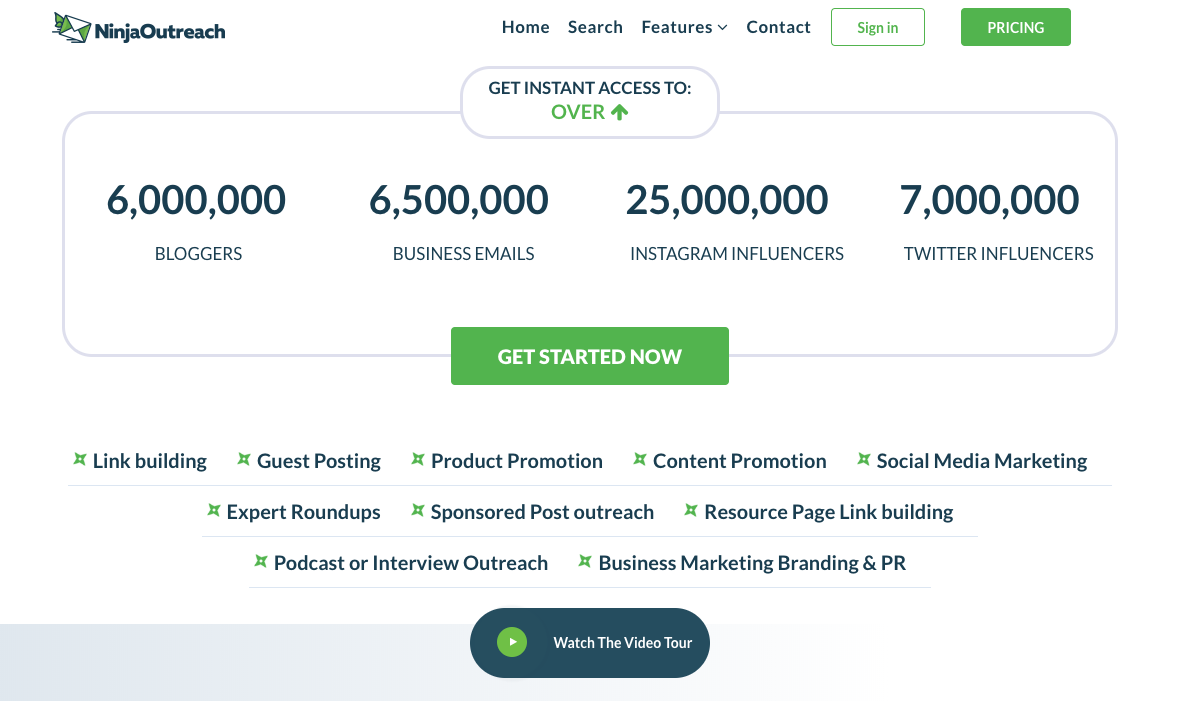Click the ninja star icon beside Product Promotion
Image resolution: width=1180 pixels, height=701 pixels.
[x=418, y=459]
